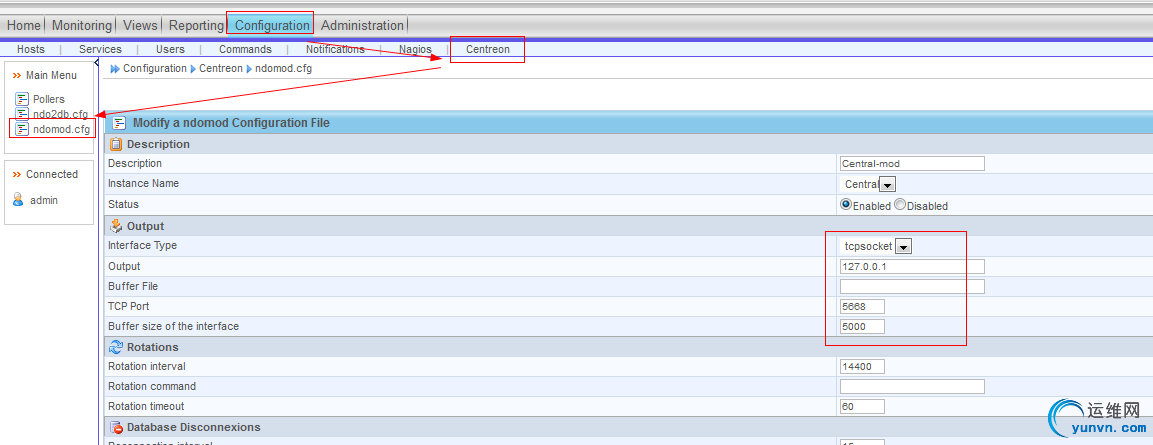Click the Description section clipboard icon
This screenshot has width=1153, height=445.
(115, 144)
